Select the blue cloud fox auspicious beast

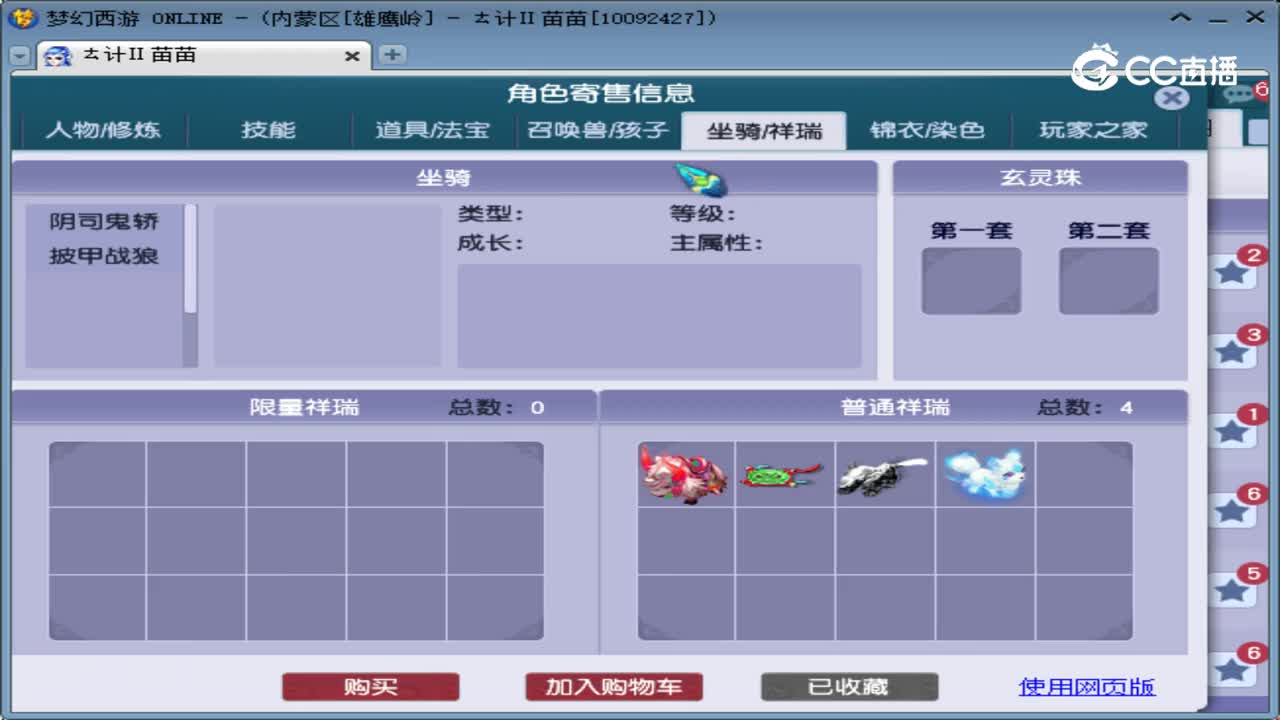point(984,472)
